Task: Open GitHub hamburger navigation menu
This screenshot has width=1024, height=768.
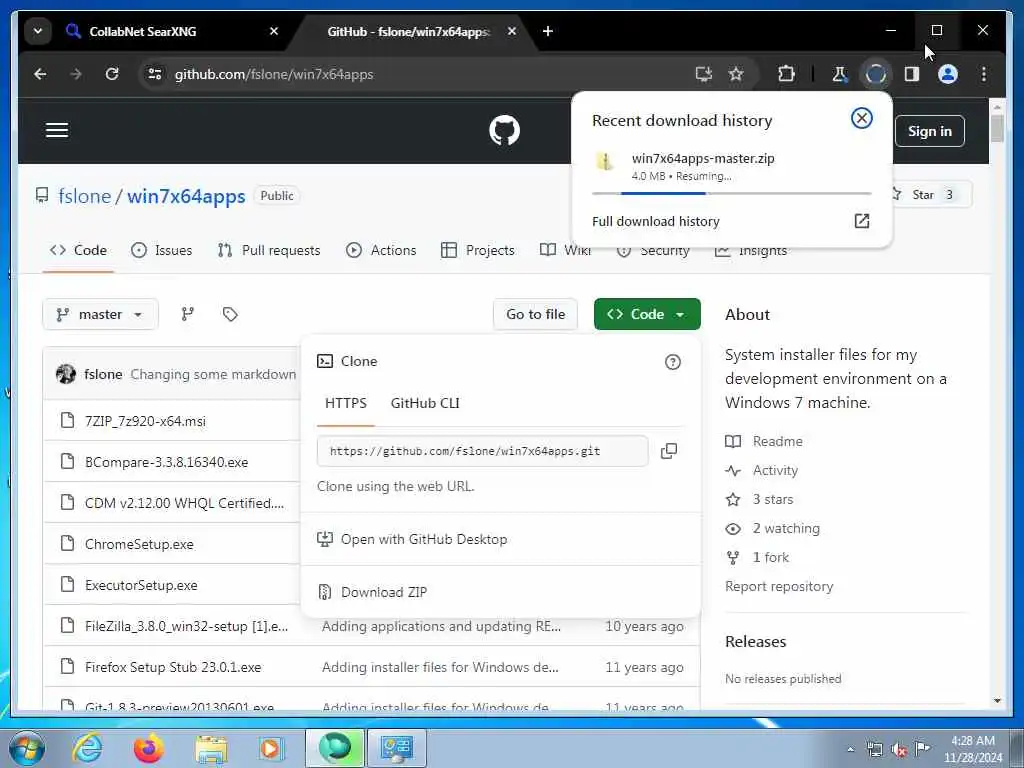Action: 57,130
